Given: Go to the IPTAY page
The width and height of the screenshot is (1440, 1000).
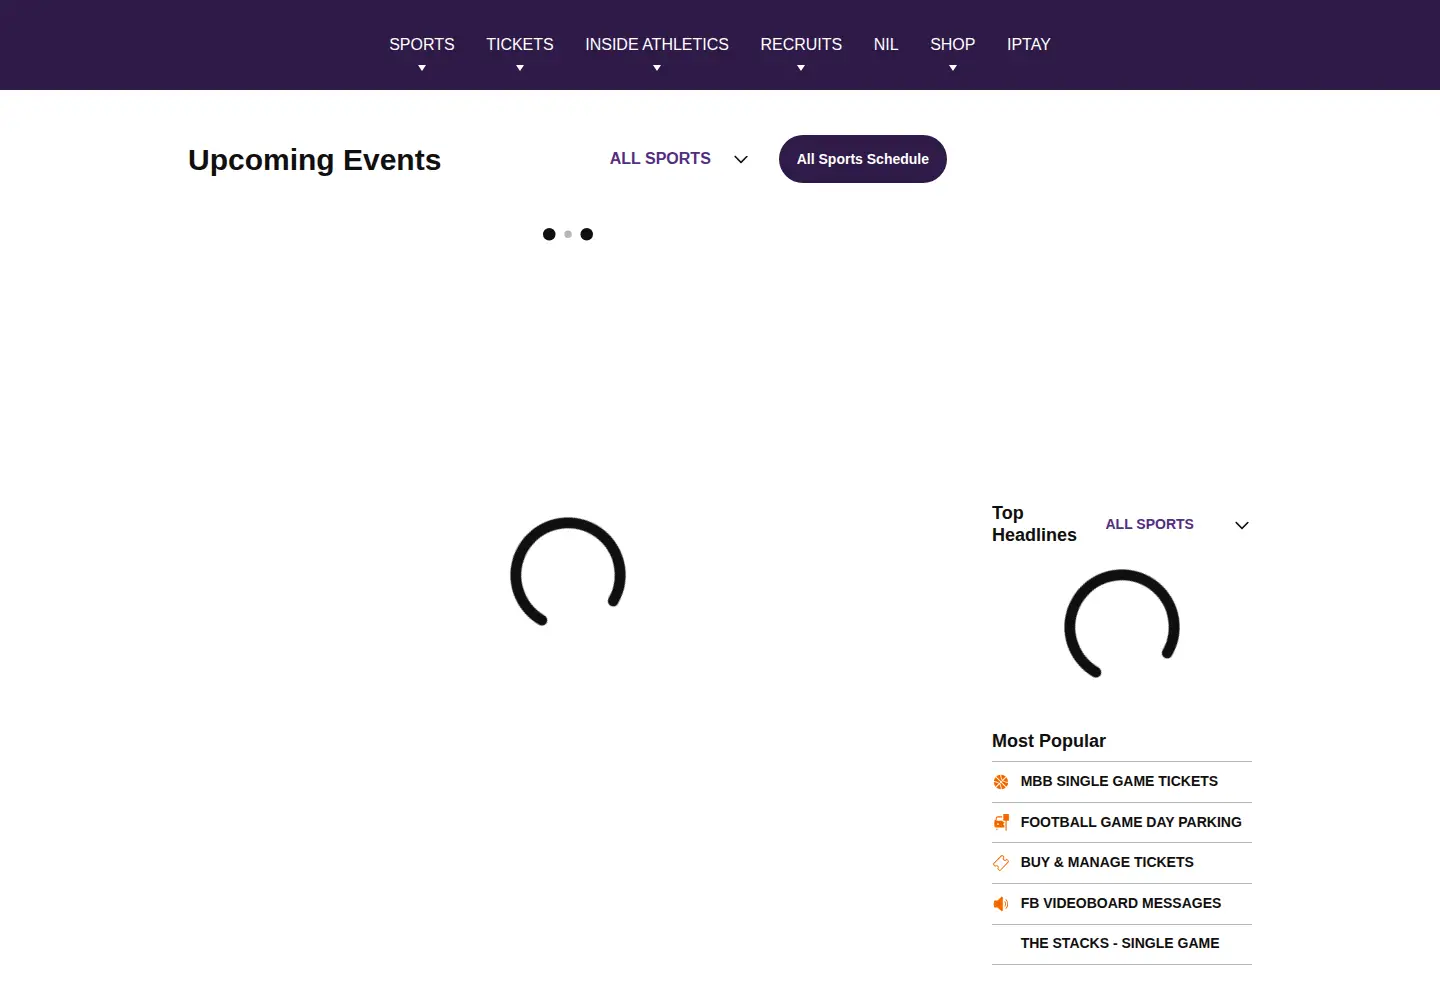Looking at the screenshot, I should pyautogui.click(x=1029, y=44).
